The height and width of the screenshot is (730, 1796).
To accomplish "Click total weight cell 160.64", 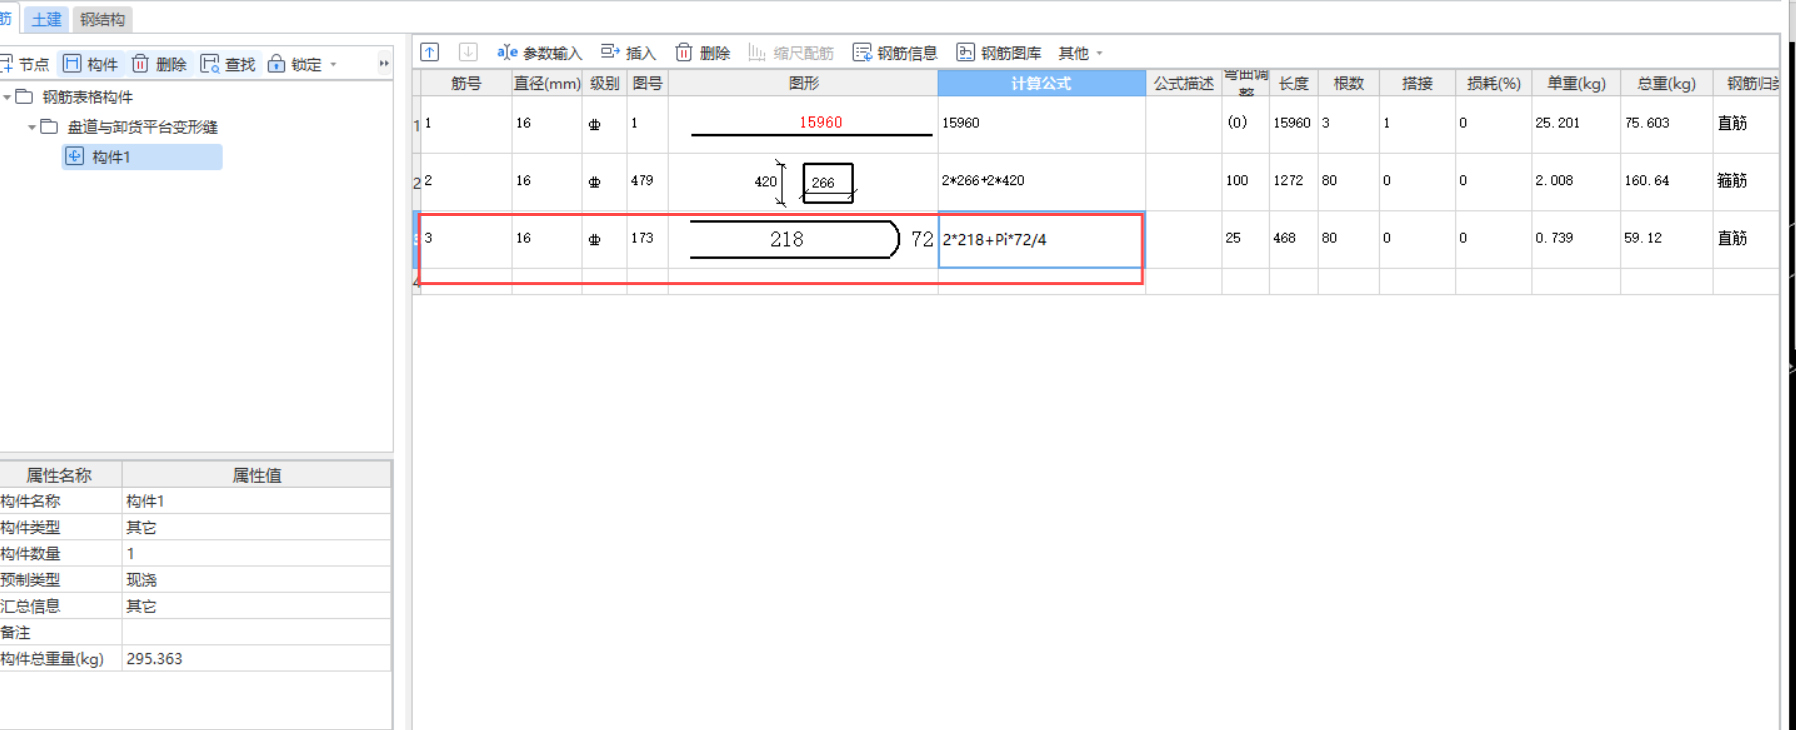I will 1666,181.
